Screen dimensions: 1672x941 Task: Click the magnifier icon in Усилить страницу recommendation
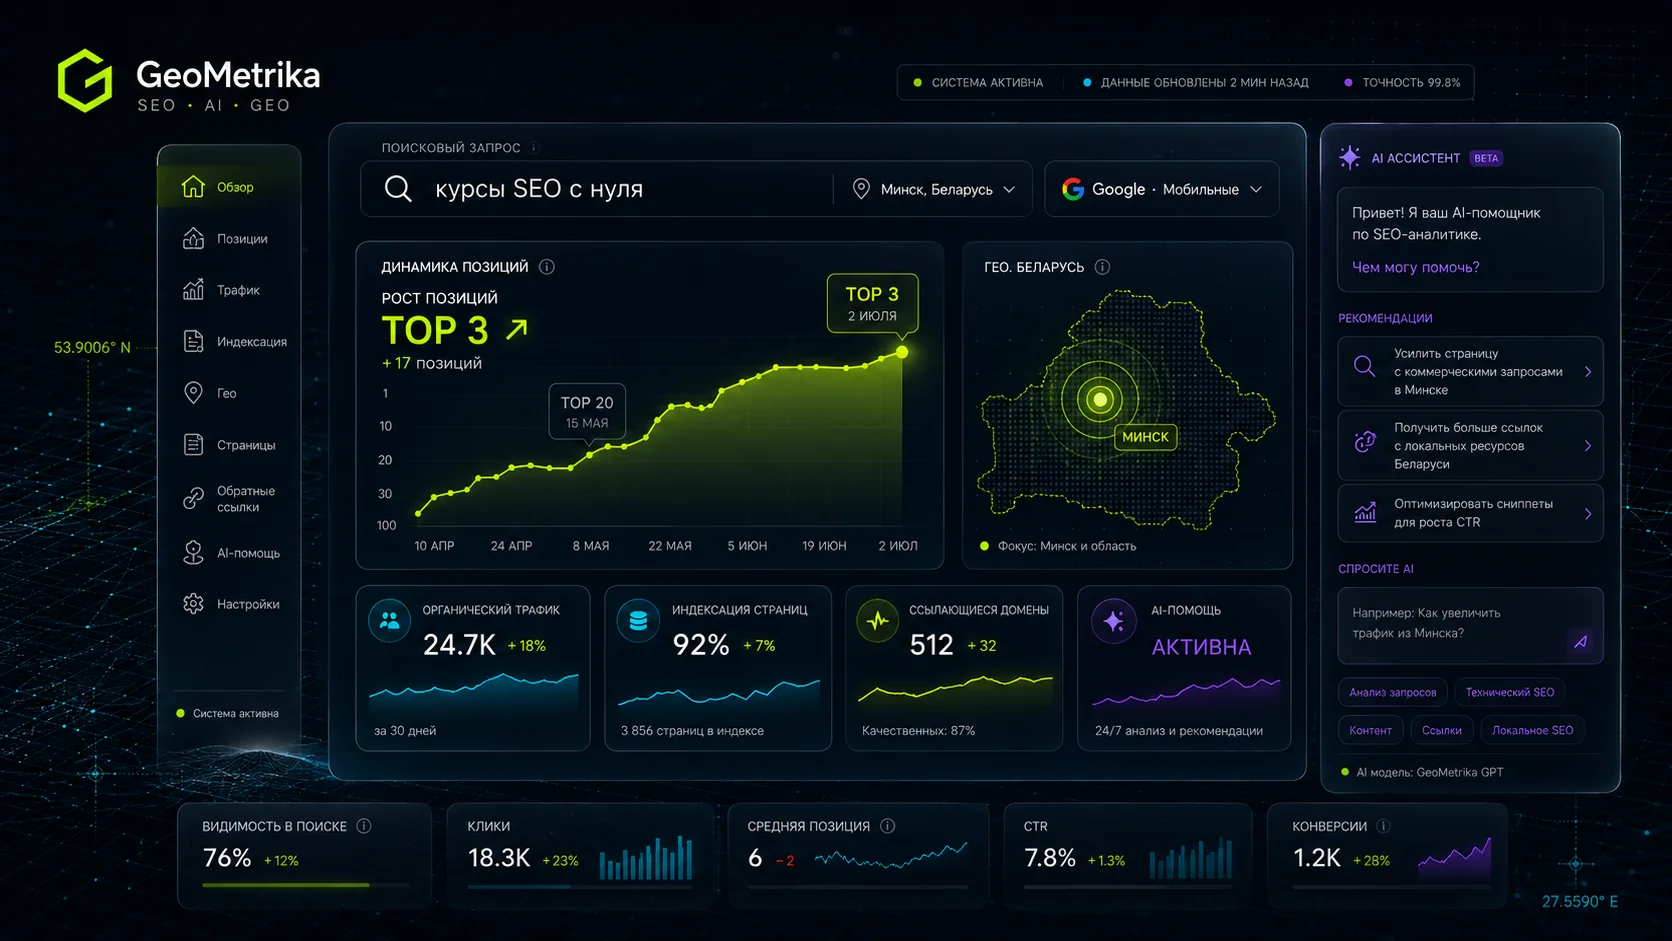(1364, 366)
